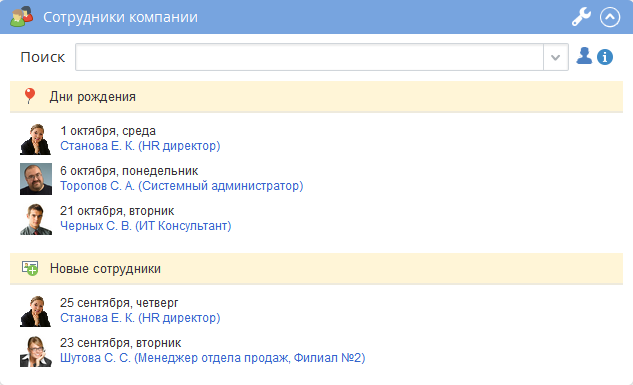Screen dimensions: 633x385
Task: Open widget settings via wrench icon
Action: click(x=581, y=17)
